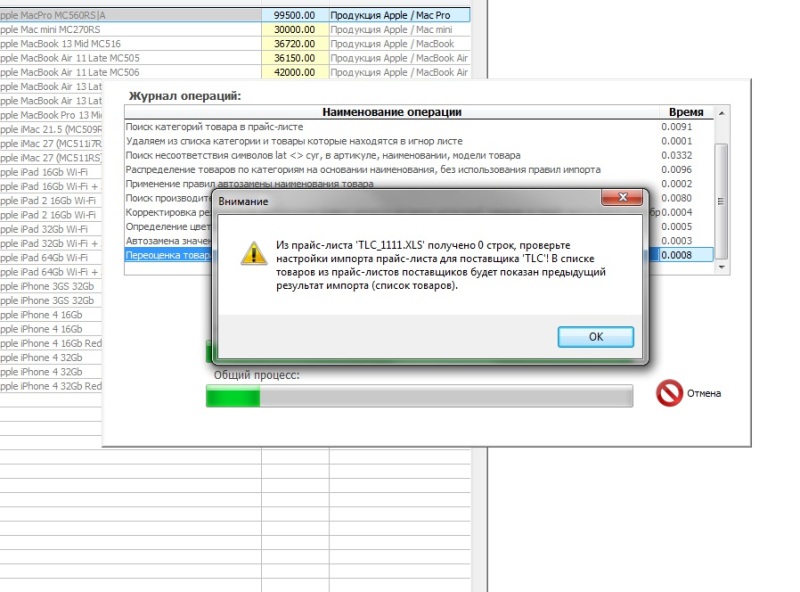Select Apple iPhone 4 16Gb Red row

pyautogui.click(x=51, y=343)
